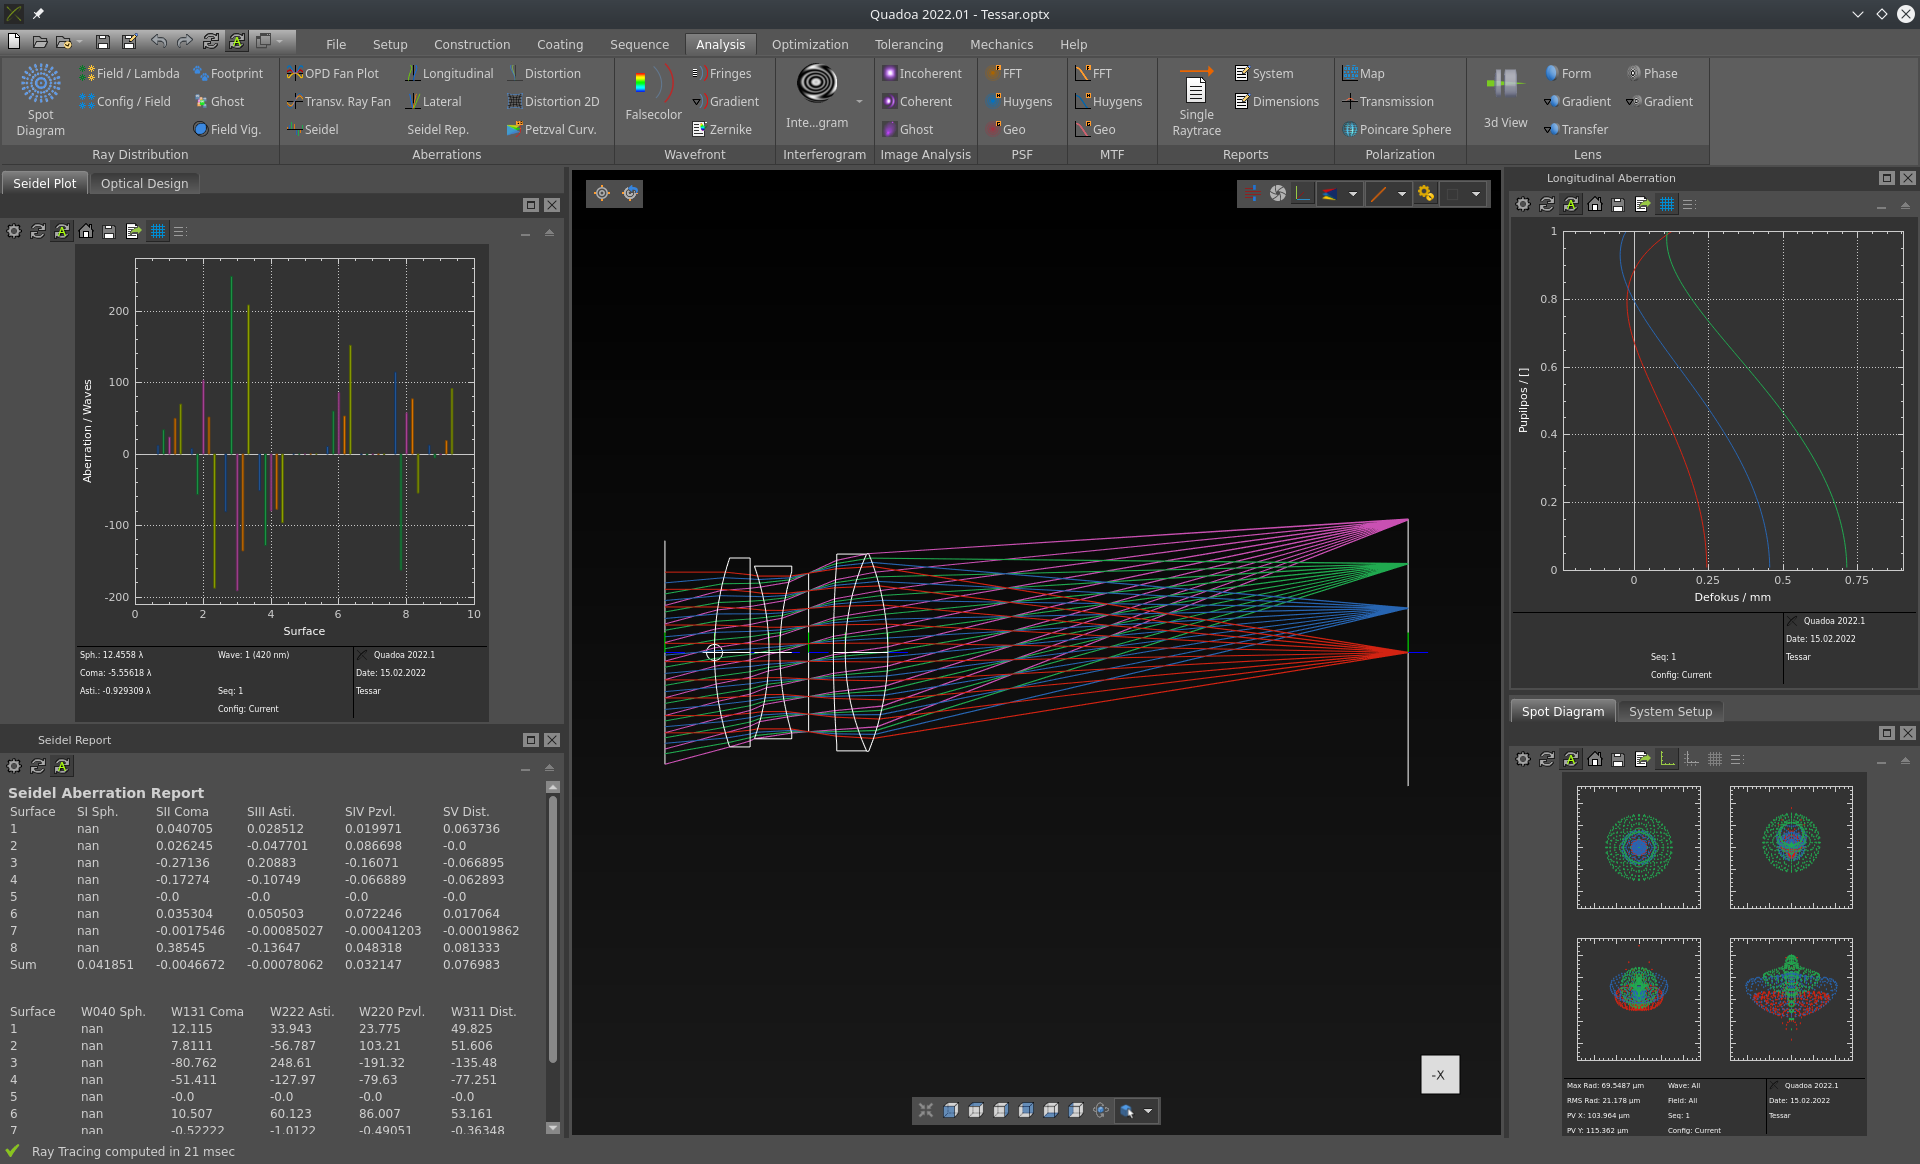Click the Seidel Report vertical scrollbar
The height and width of the screenshot is (1164, 1920).
tap(552, 930)
